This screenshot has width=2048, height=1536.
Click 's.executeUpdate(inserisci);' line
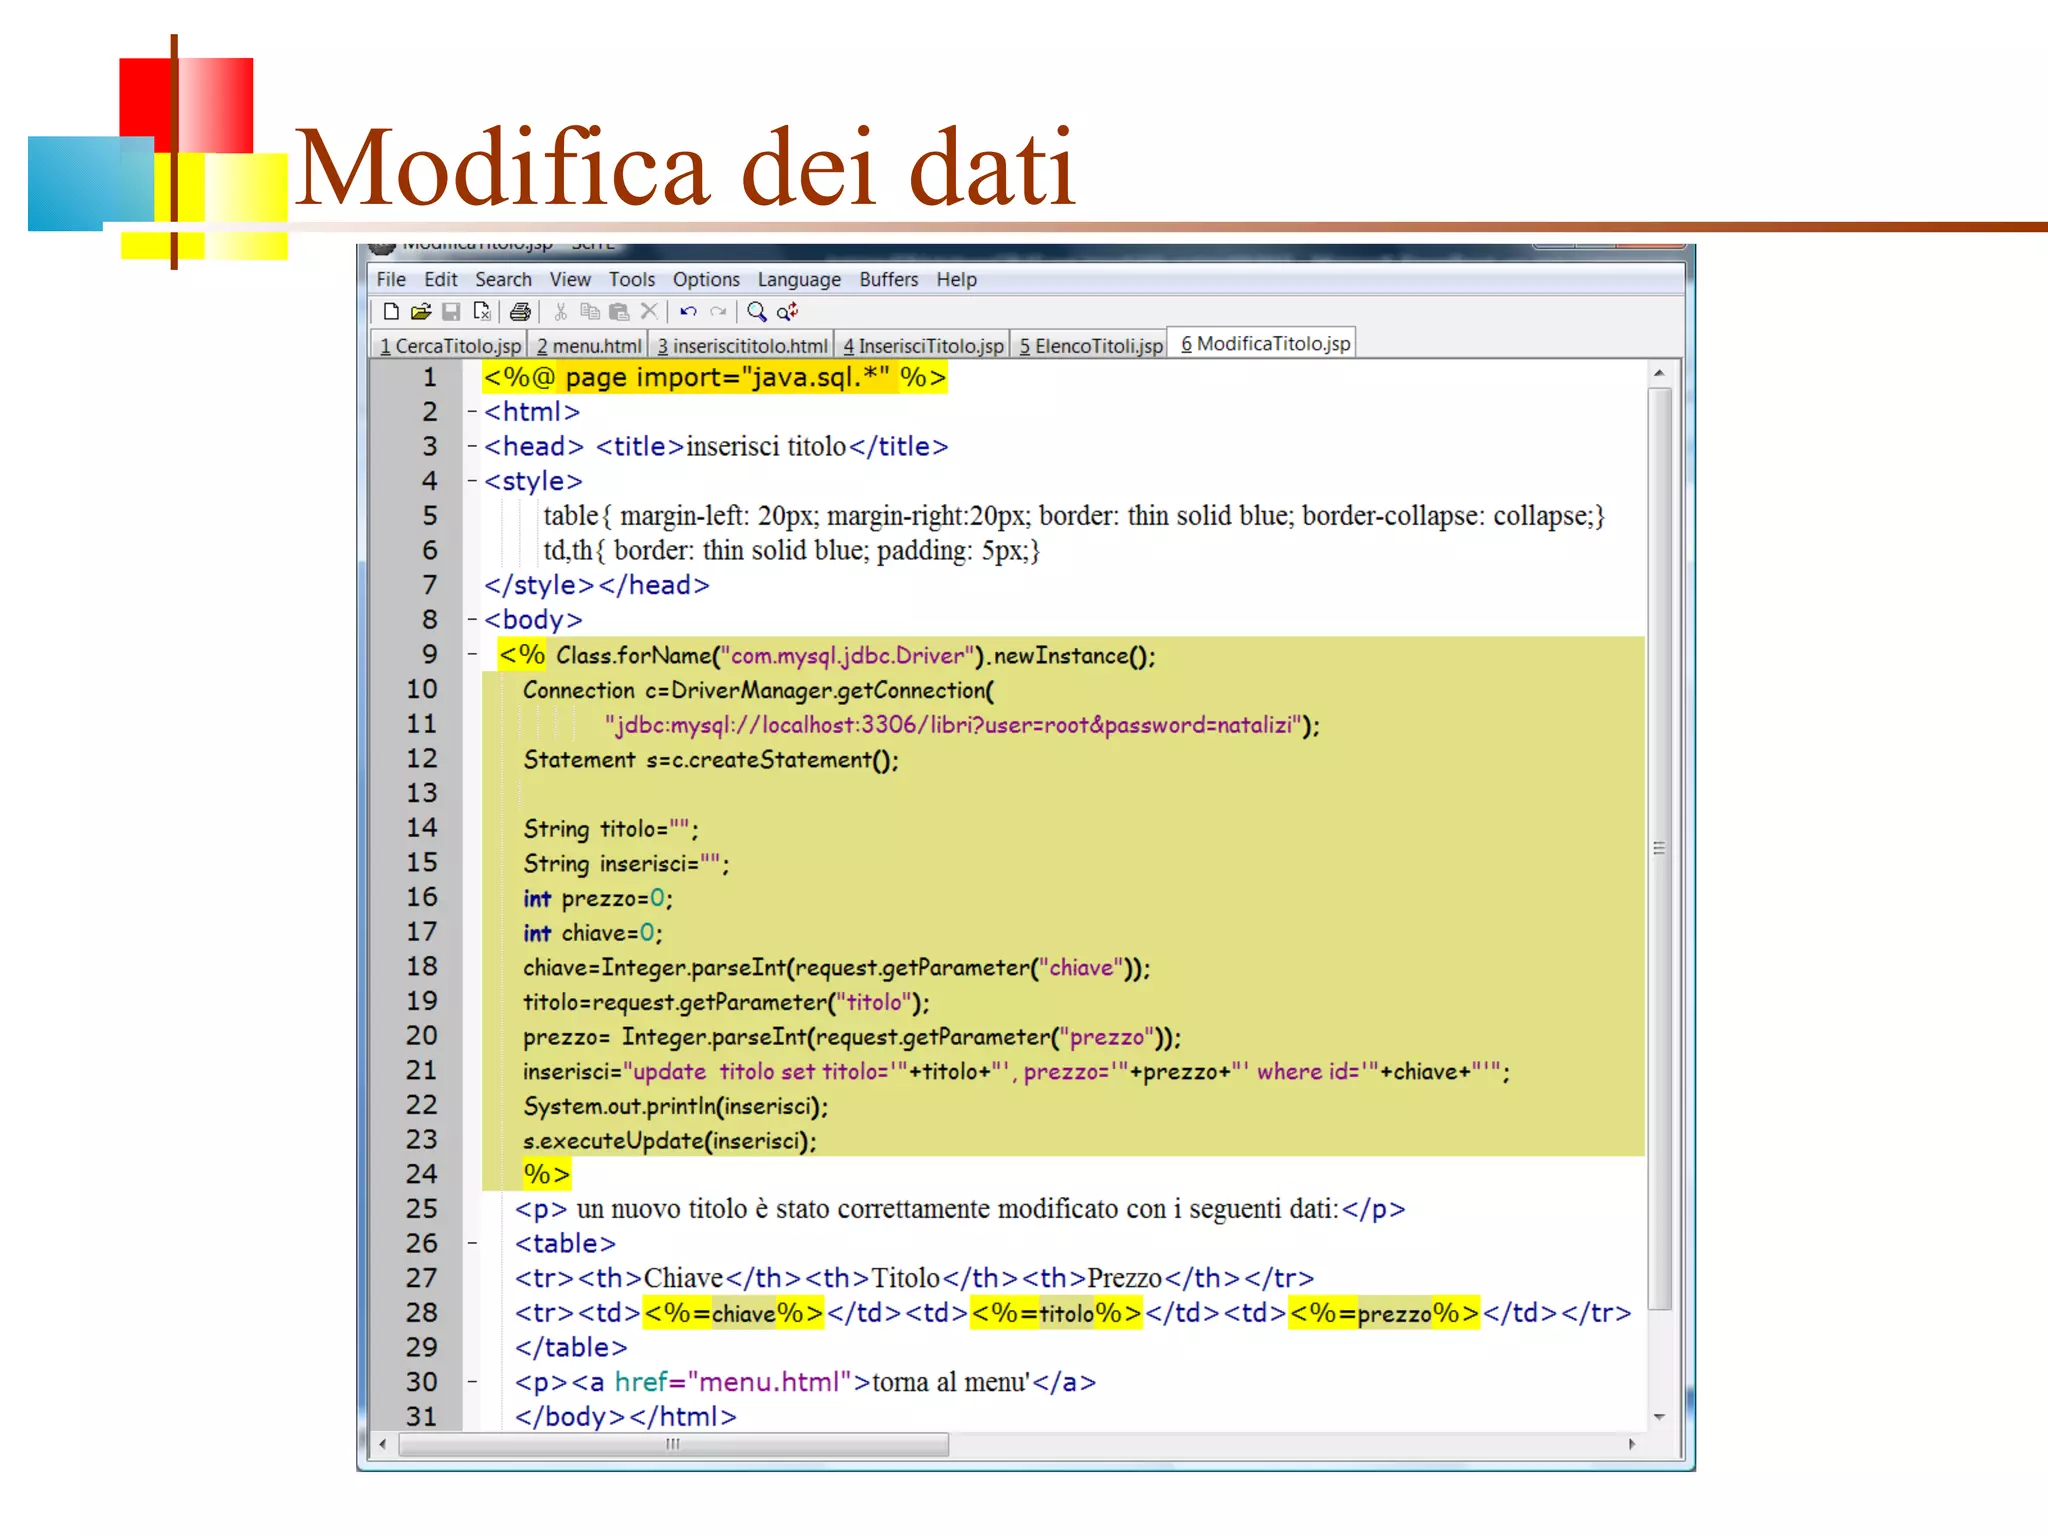coord(670,1141)
